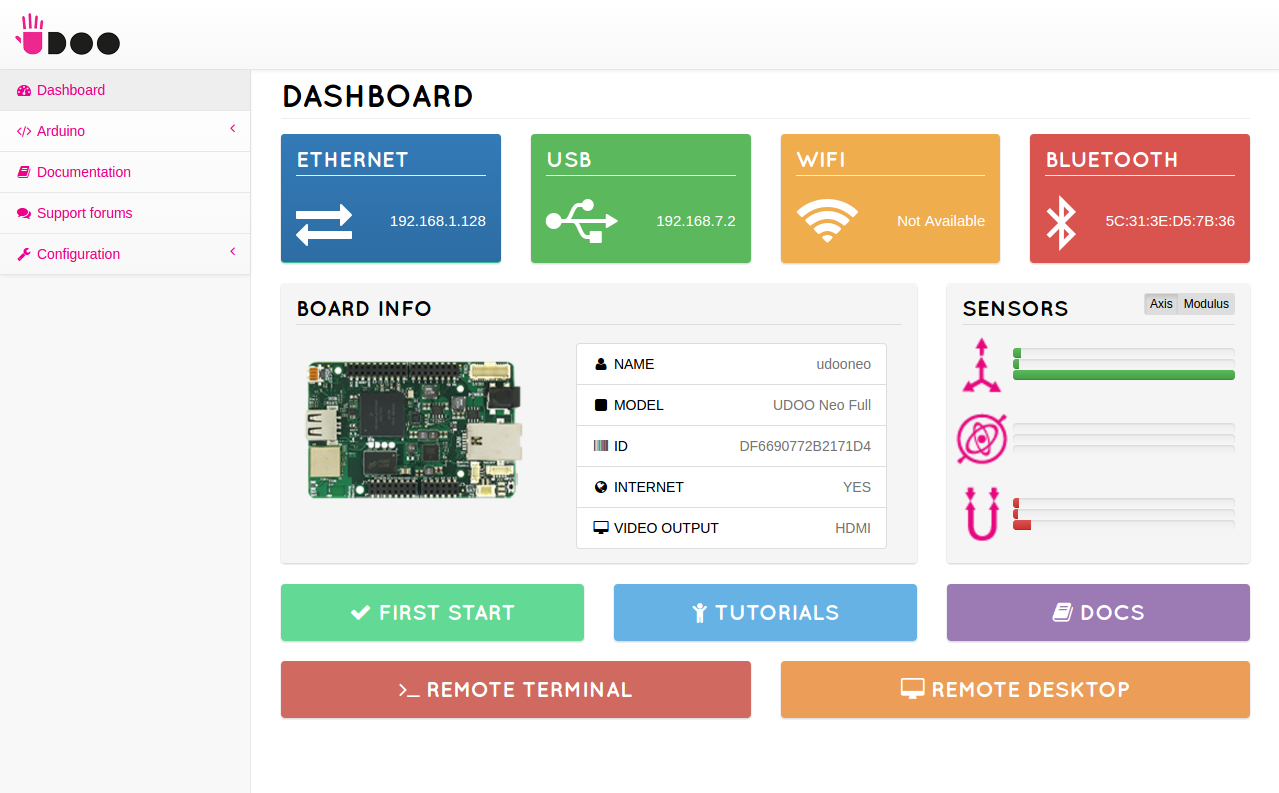Click the FIRST START button

[x=432, y=613]
